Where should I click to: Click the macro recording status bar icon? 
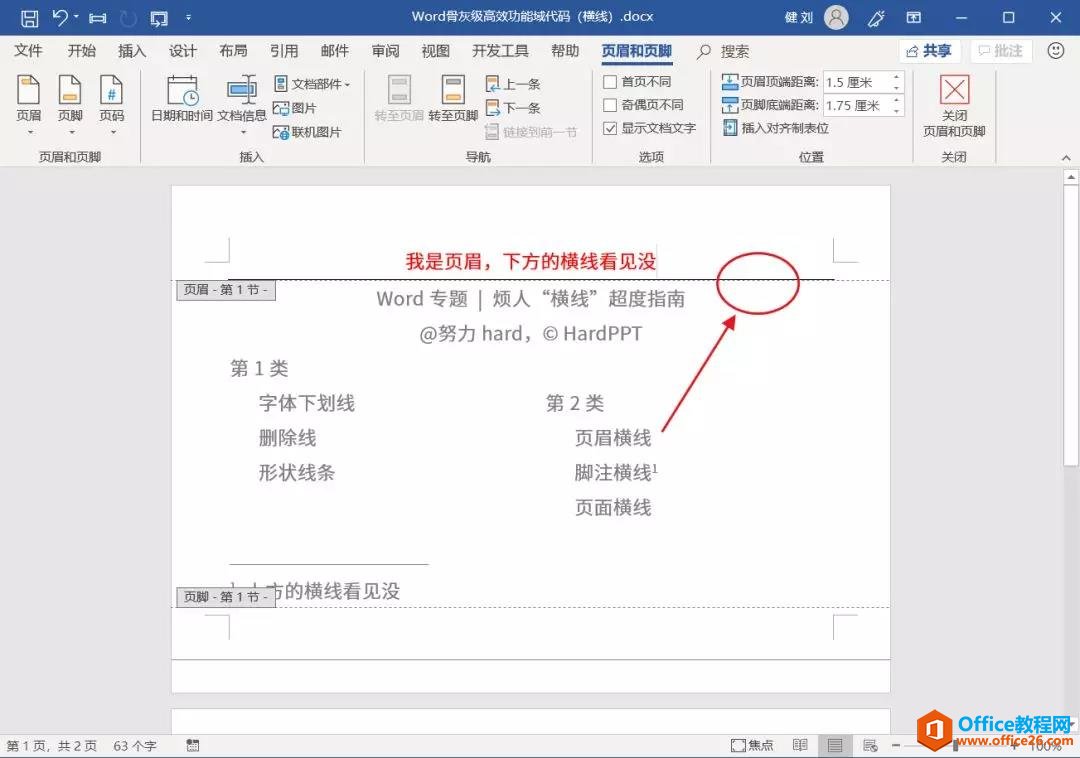(193, 746)
